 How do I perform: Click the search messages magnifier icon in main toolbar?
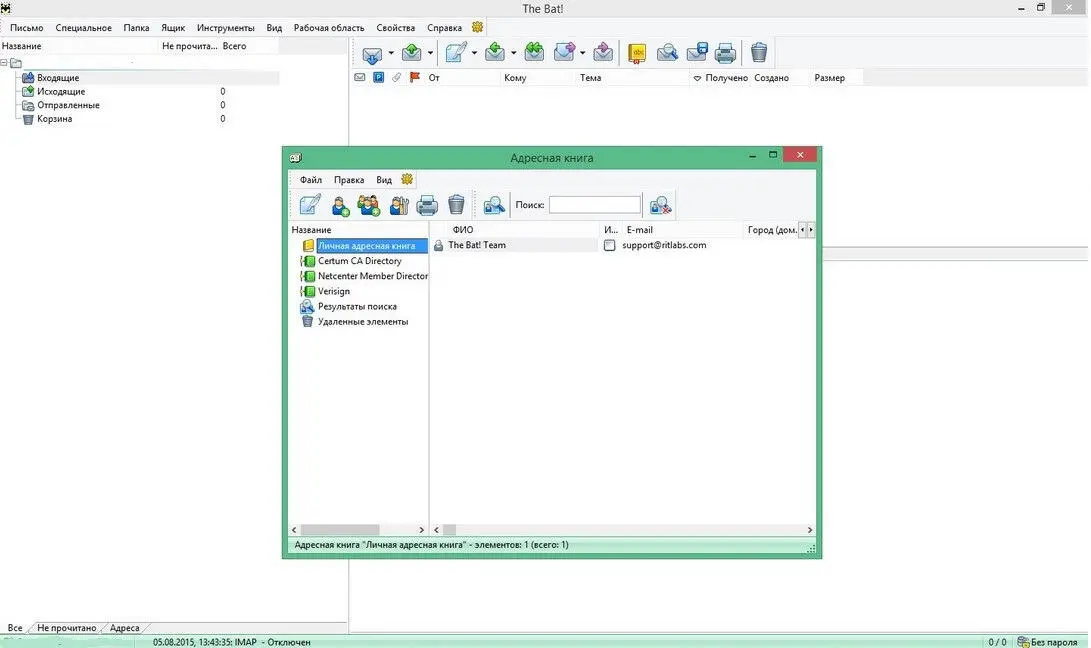667,52
